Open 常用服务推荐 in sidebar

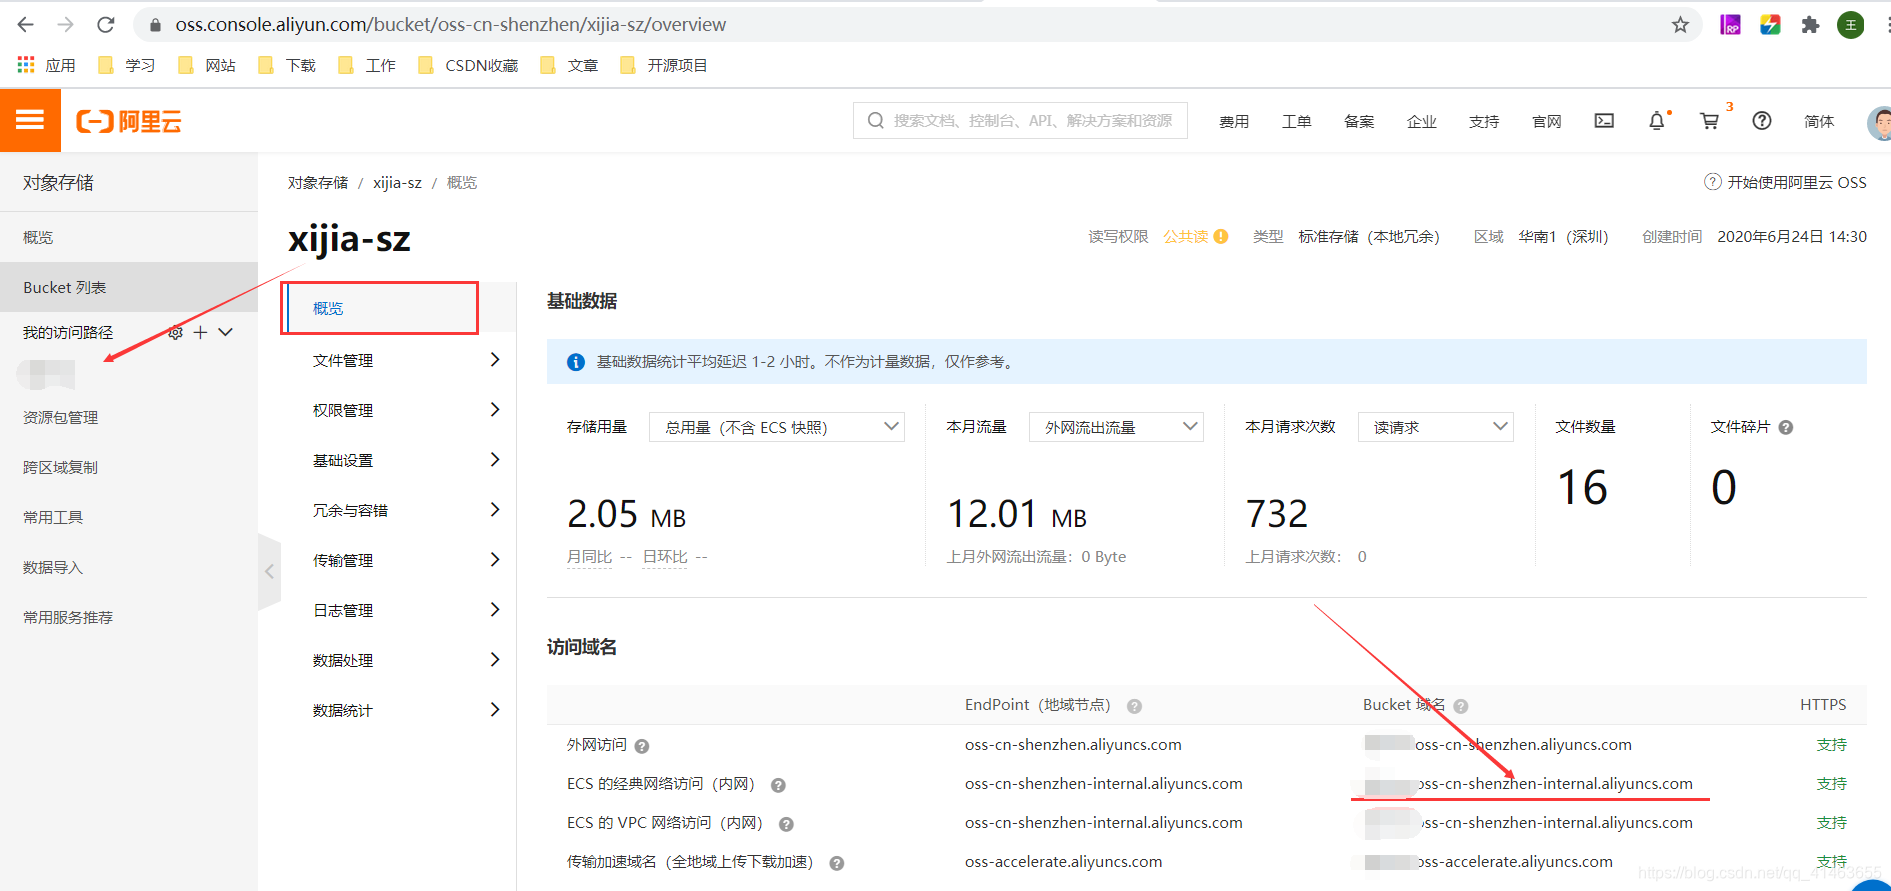(68, 617)
